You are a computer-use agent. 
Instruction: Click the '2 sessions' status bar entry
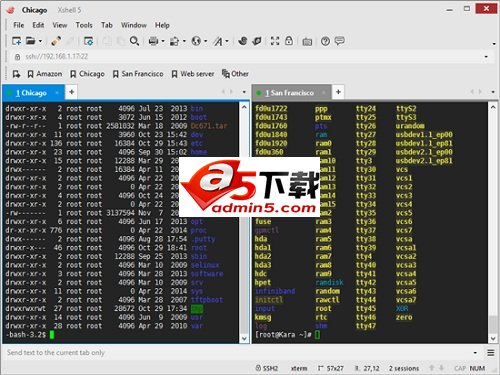pos(404,368)
